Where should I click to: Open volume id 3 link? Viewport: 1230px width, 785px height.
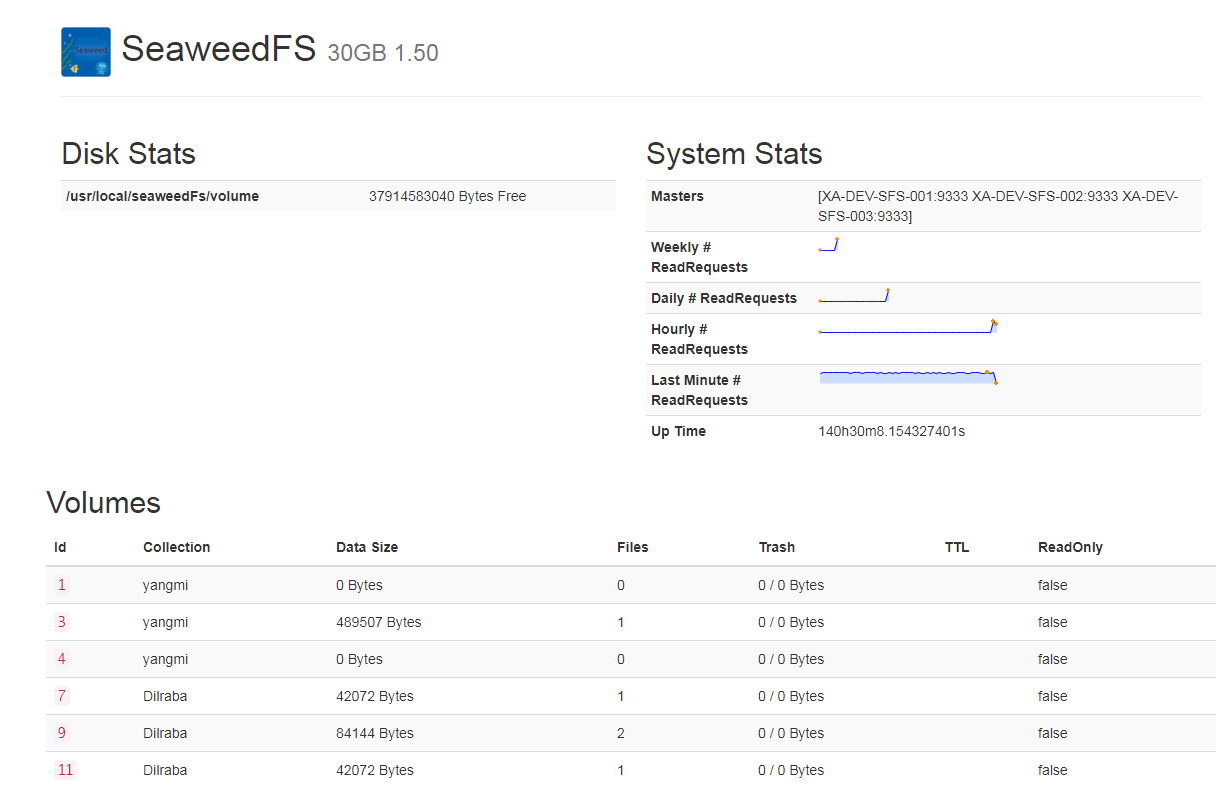62,622
